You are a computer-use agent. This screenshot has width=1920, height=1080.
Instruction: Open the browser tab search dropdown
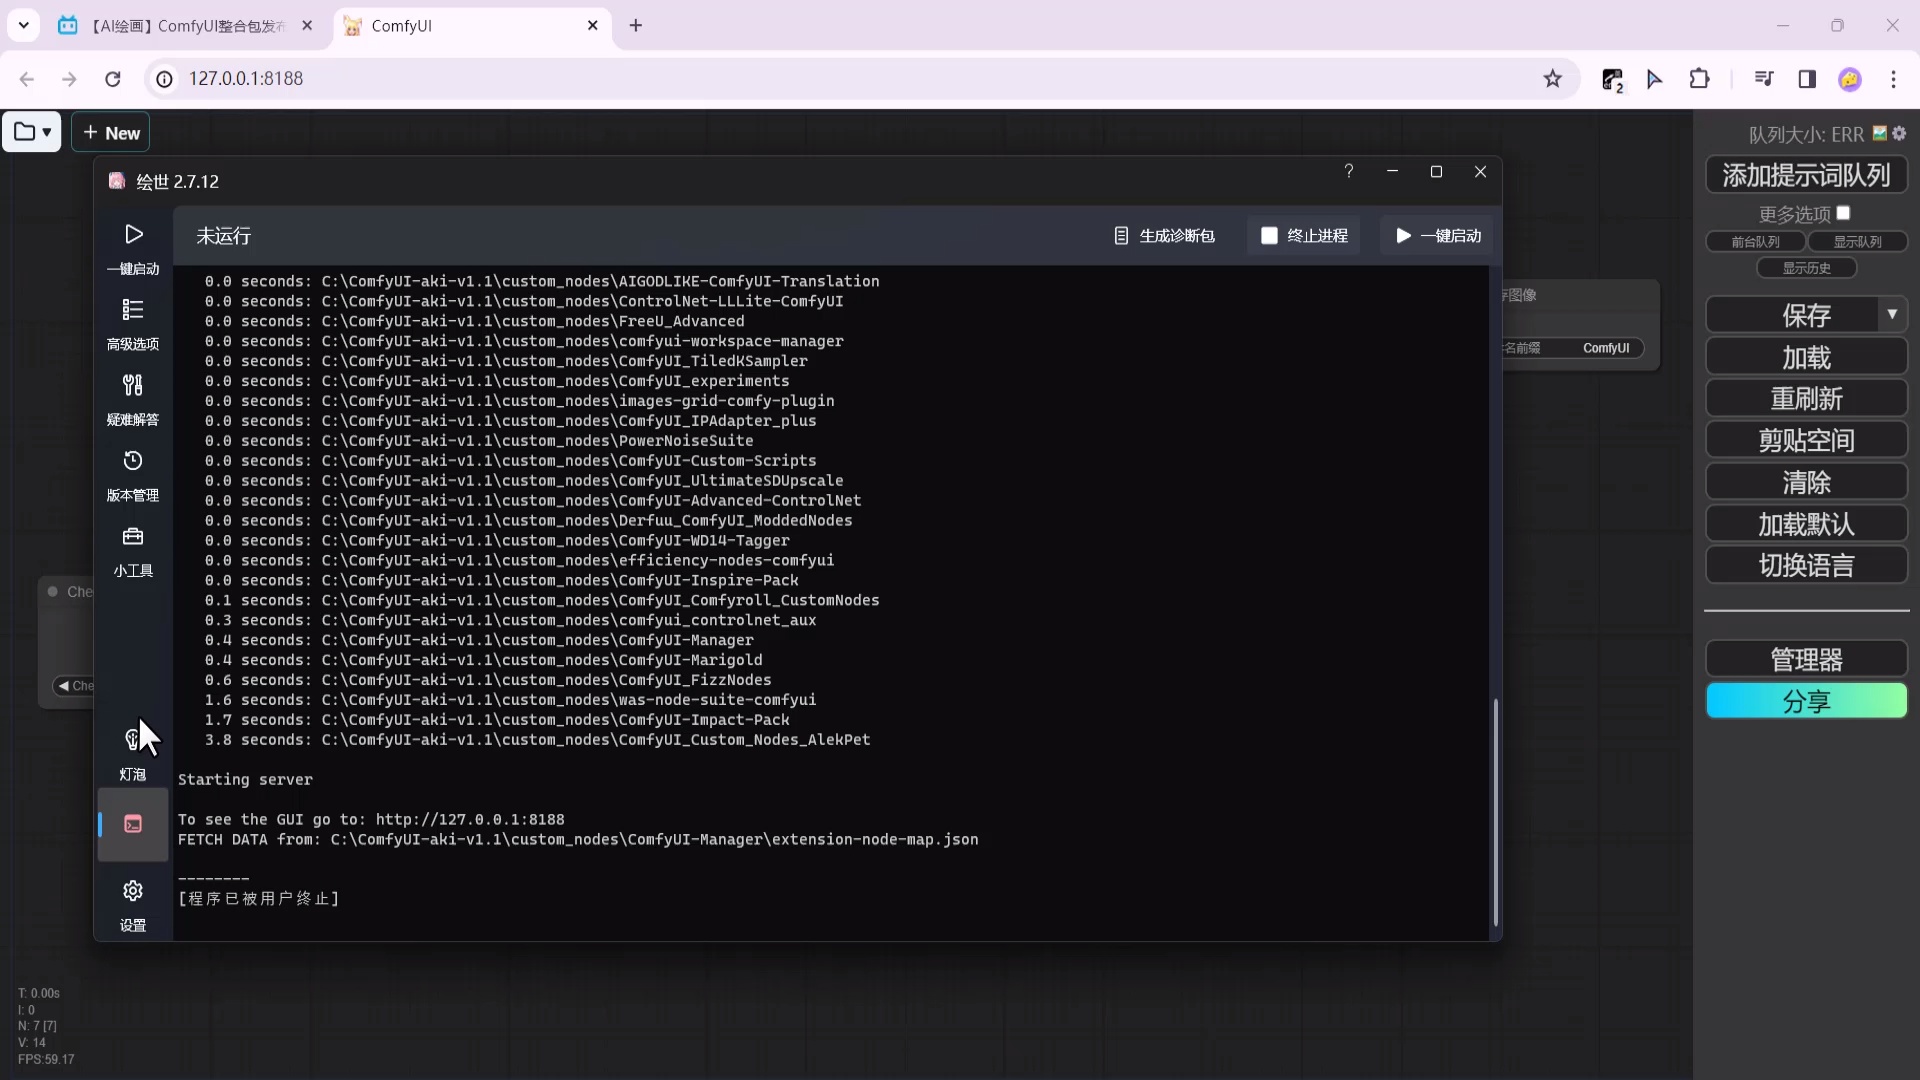[23, 25]
